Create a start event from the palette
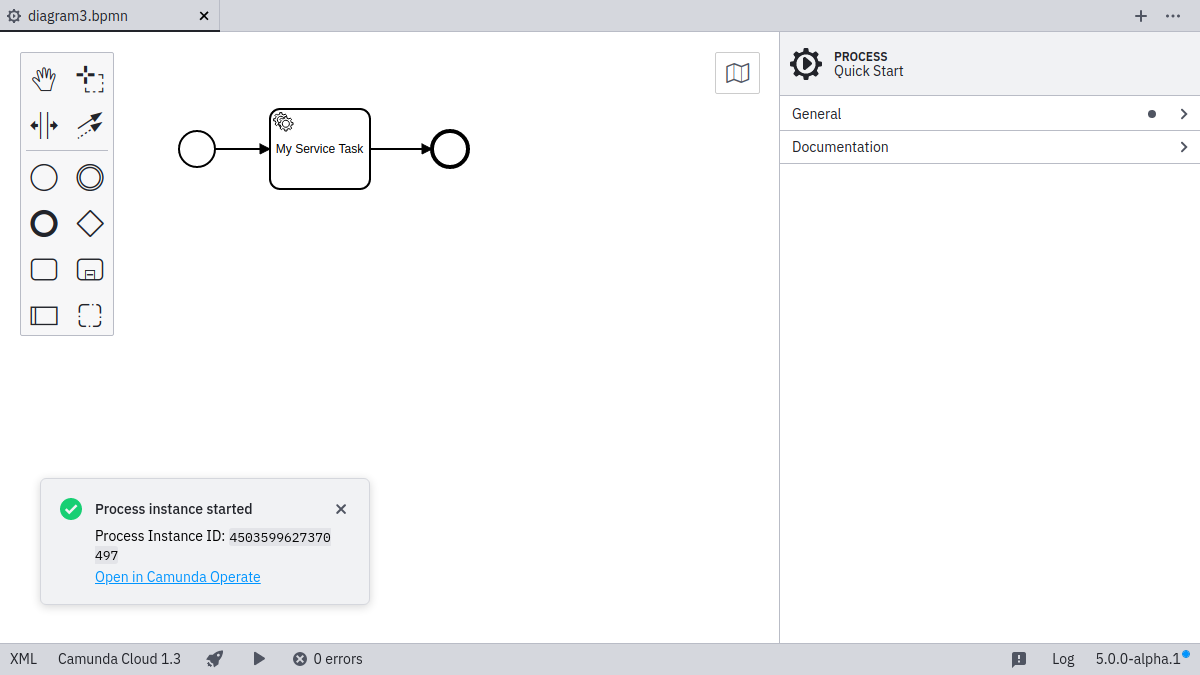1200x675 pixels. (x=44, y=177)
